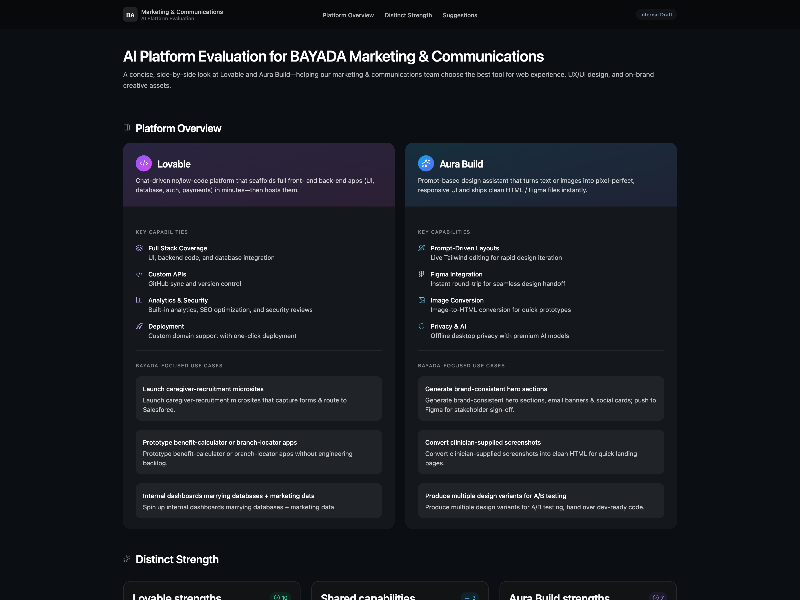The width and height of the screenshot is (800, 600).
Task: Click the main page title about BAYADA Marketing & Communications
Action: [334, 56]
